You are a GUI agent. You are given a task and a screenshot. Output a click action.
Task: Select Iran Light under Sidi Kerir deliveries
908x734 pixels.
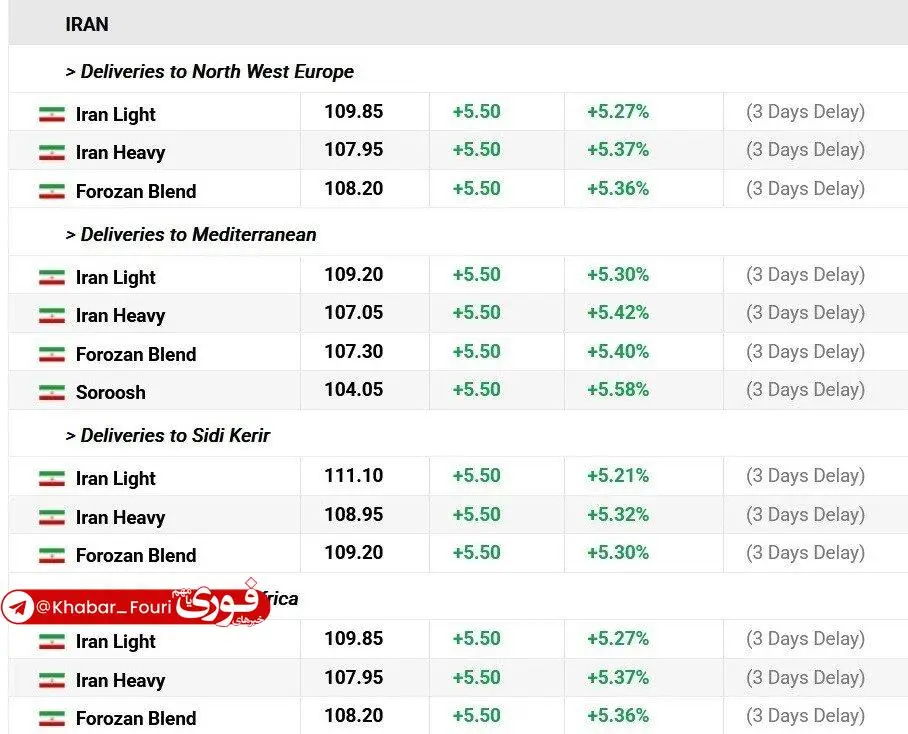(115, 479)
